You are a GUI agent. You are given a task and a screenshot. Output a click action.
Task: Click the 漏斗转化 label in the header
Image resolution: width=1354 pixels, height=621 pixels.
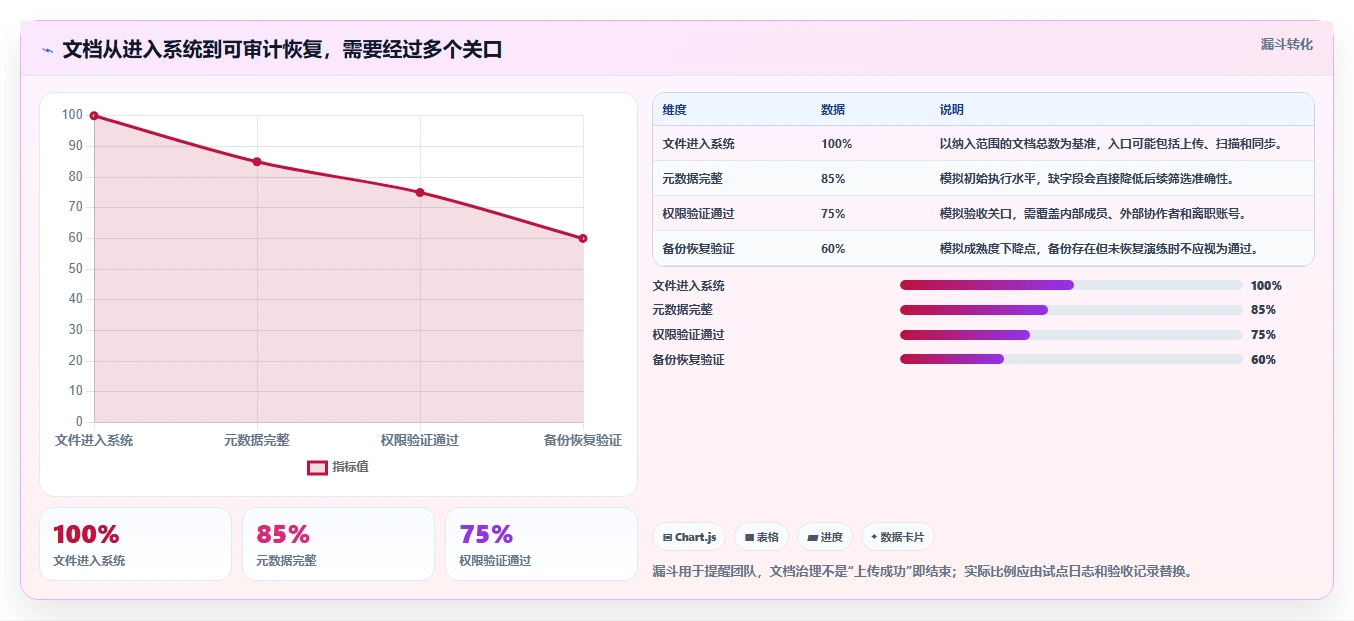pos(1286,44)
